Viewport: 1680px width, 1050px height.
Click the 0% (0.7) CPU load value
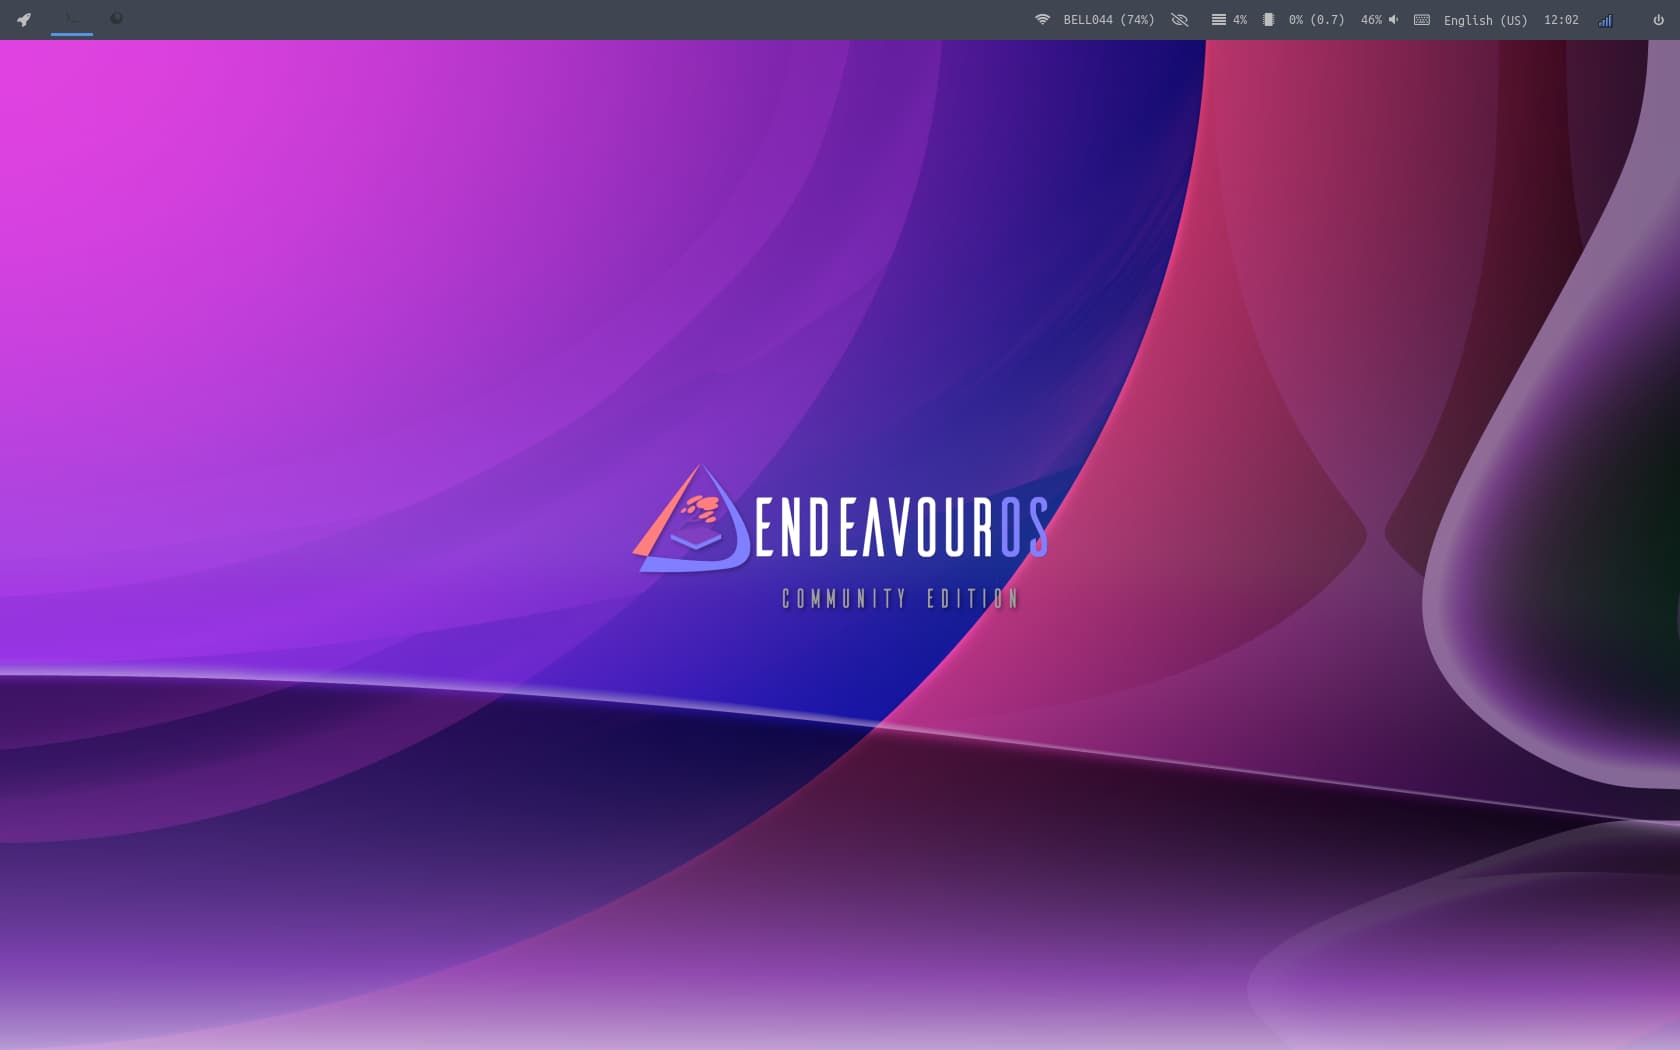click(x=1316, y=20)
